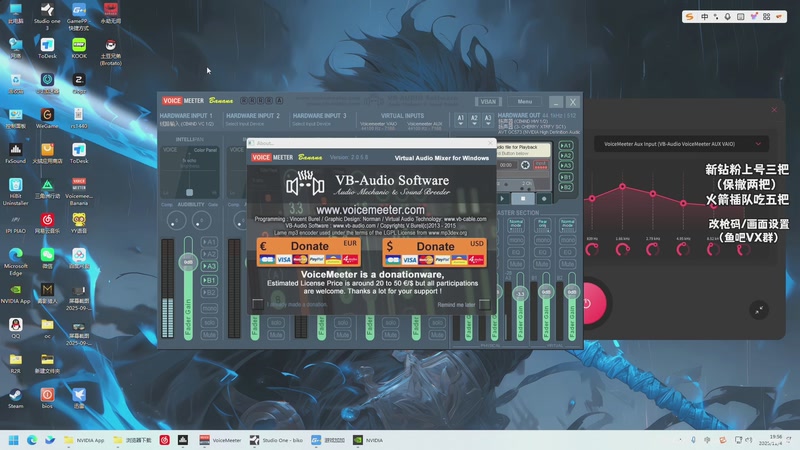Open the WeGame desktop icon

coord(47,114)
